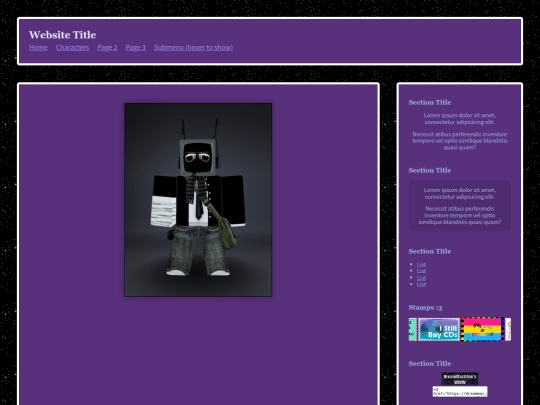The width and height of the screenshot is (540, 405).
Task: Go to the Characters page
Action: [x=72, y=48]
